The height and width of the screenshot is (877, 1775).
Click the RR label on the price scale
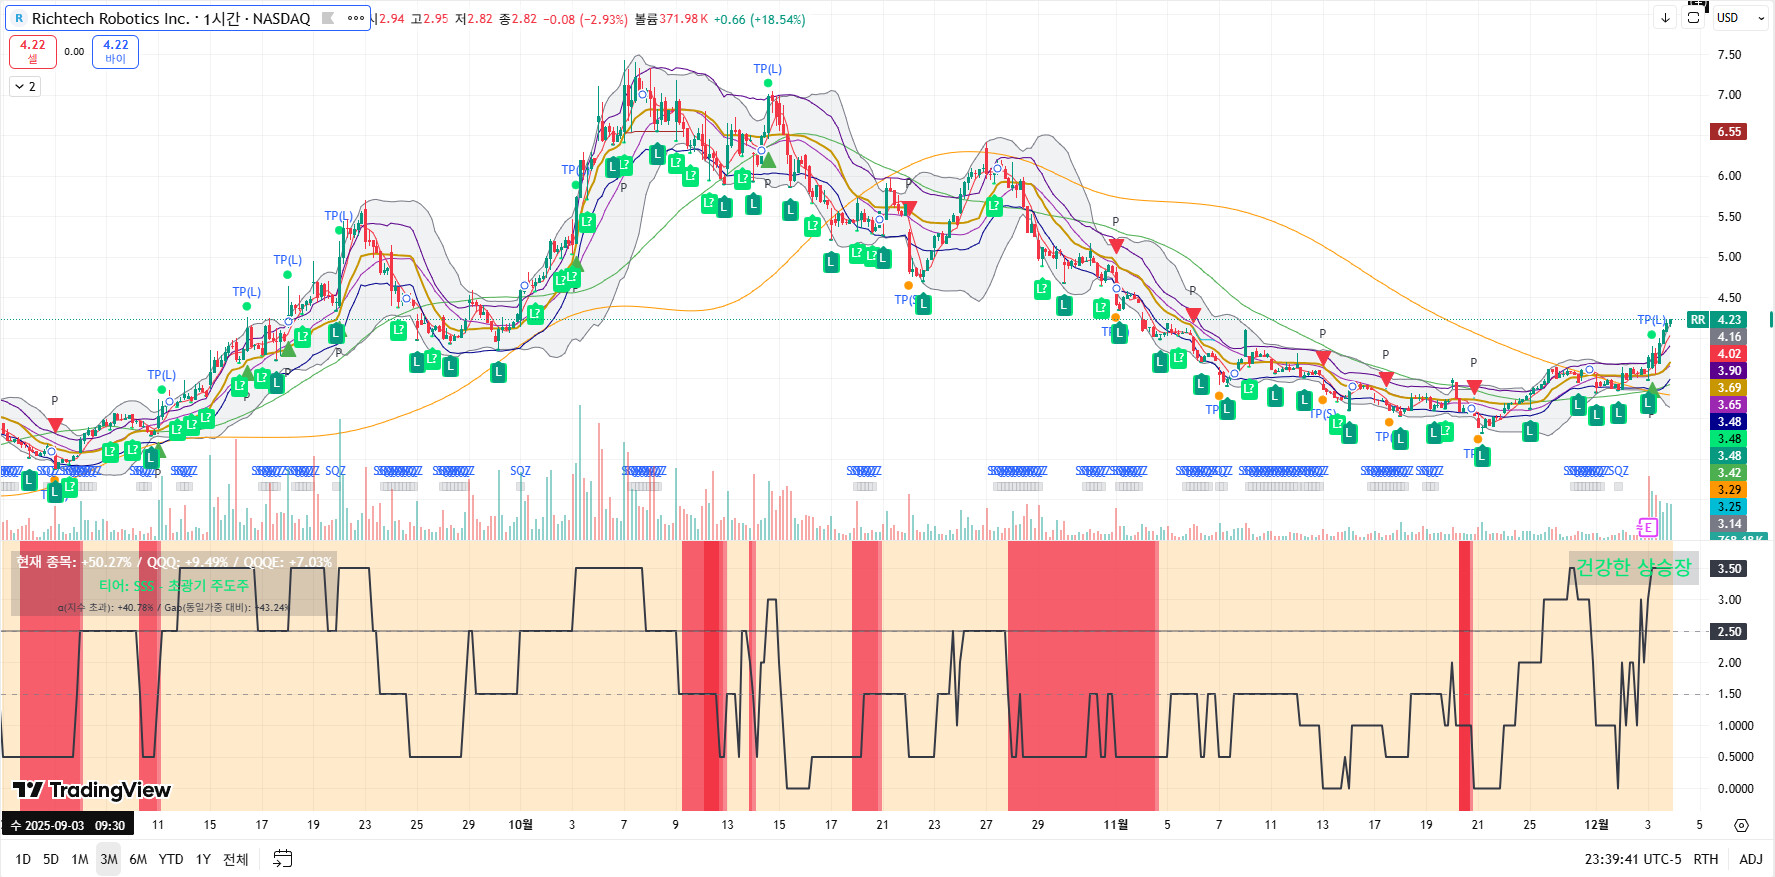(1698, 320)
